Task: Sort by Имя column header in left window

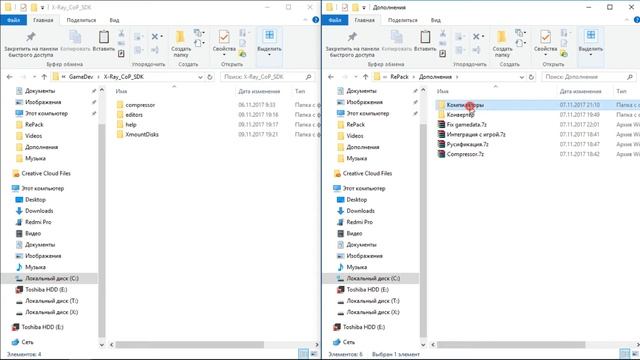Action: click(x=121, y=91)
